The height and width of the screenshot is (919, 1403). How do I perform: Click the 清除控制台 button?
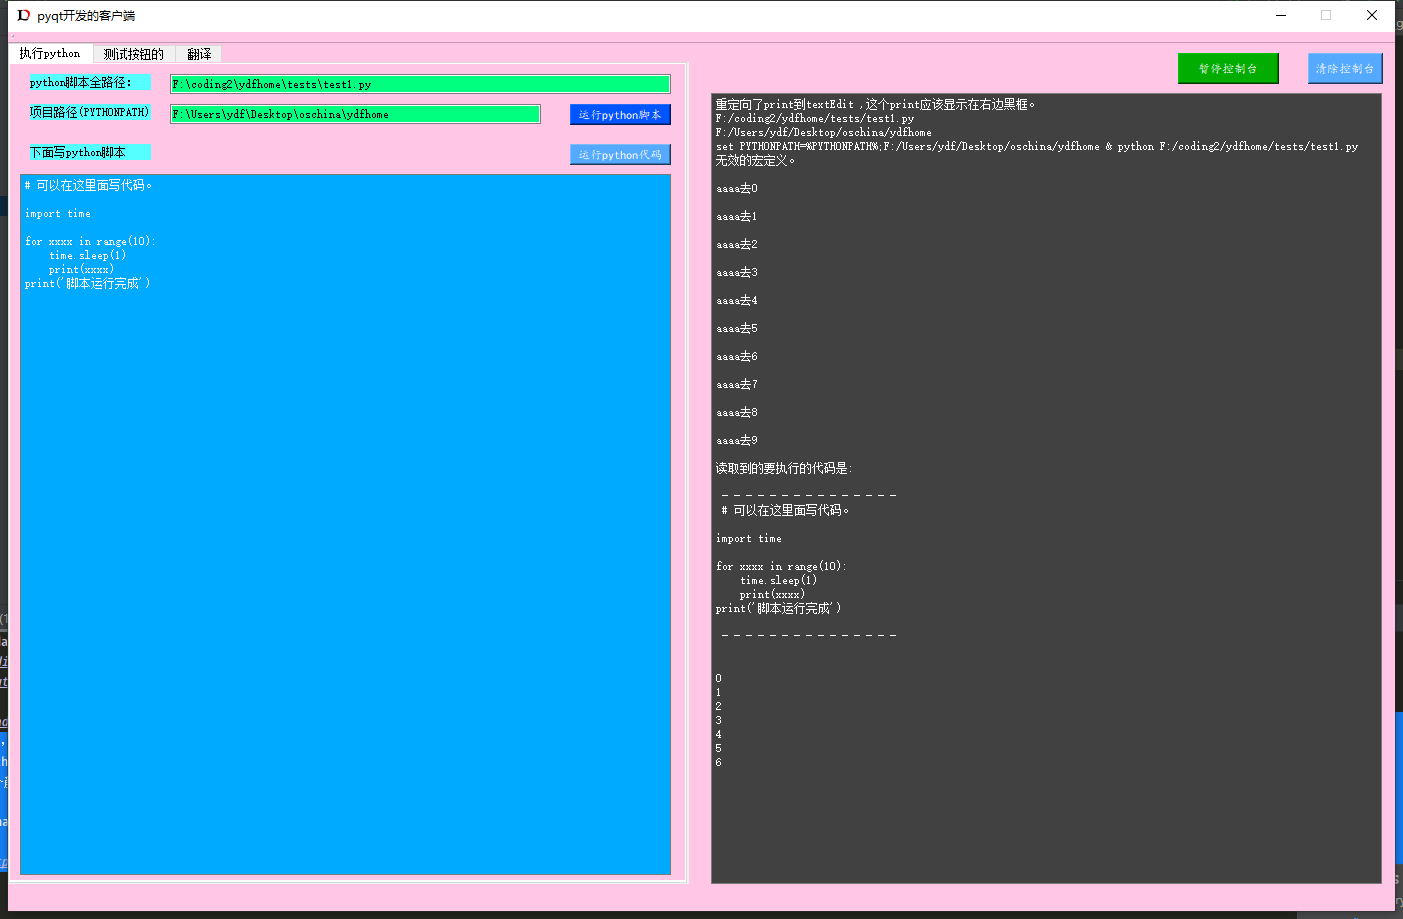pos(1345,68)
